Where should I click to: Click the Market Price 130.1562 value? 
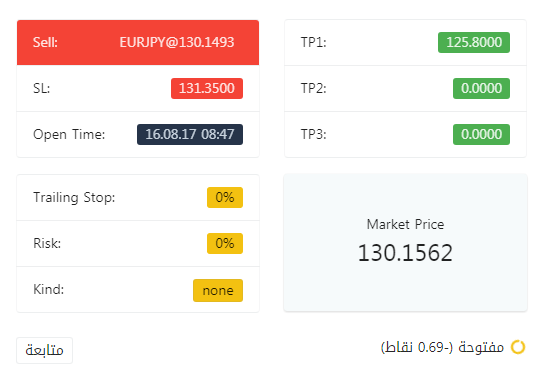point(405,253)
